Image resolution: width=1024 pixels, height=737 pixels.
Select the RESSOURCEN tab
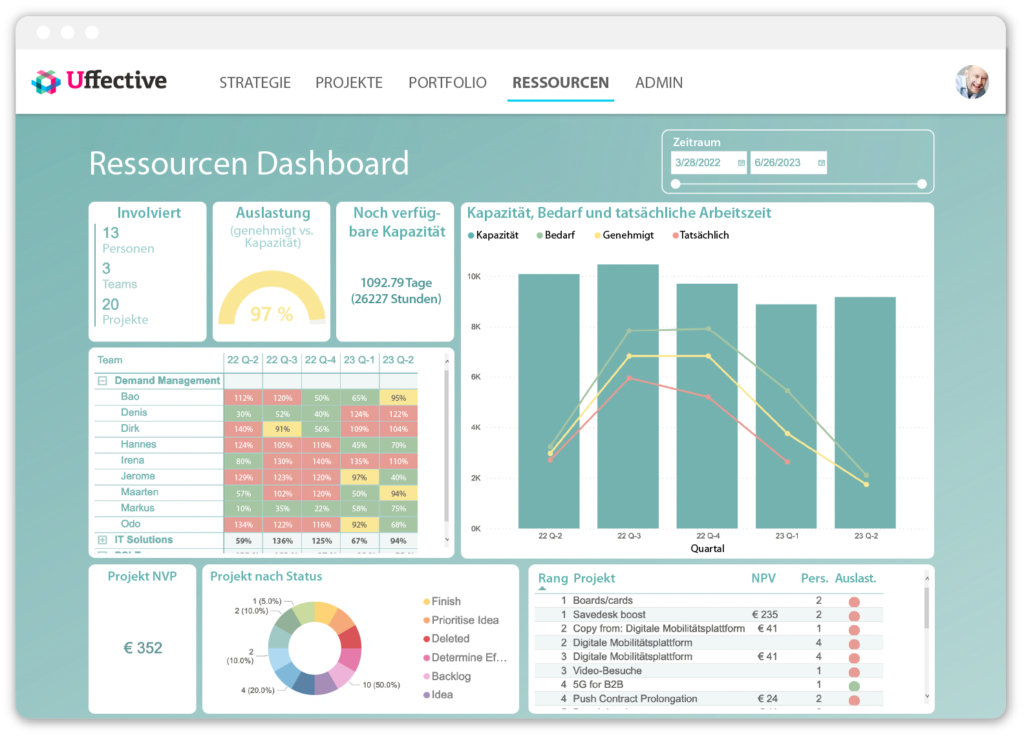click(560, 83)
